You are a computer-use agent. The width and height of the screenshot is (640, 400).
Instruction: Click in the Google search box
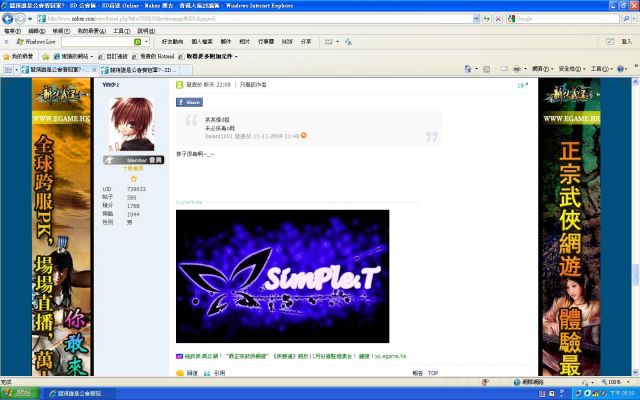[x=560, y=19]
